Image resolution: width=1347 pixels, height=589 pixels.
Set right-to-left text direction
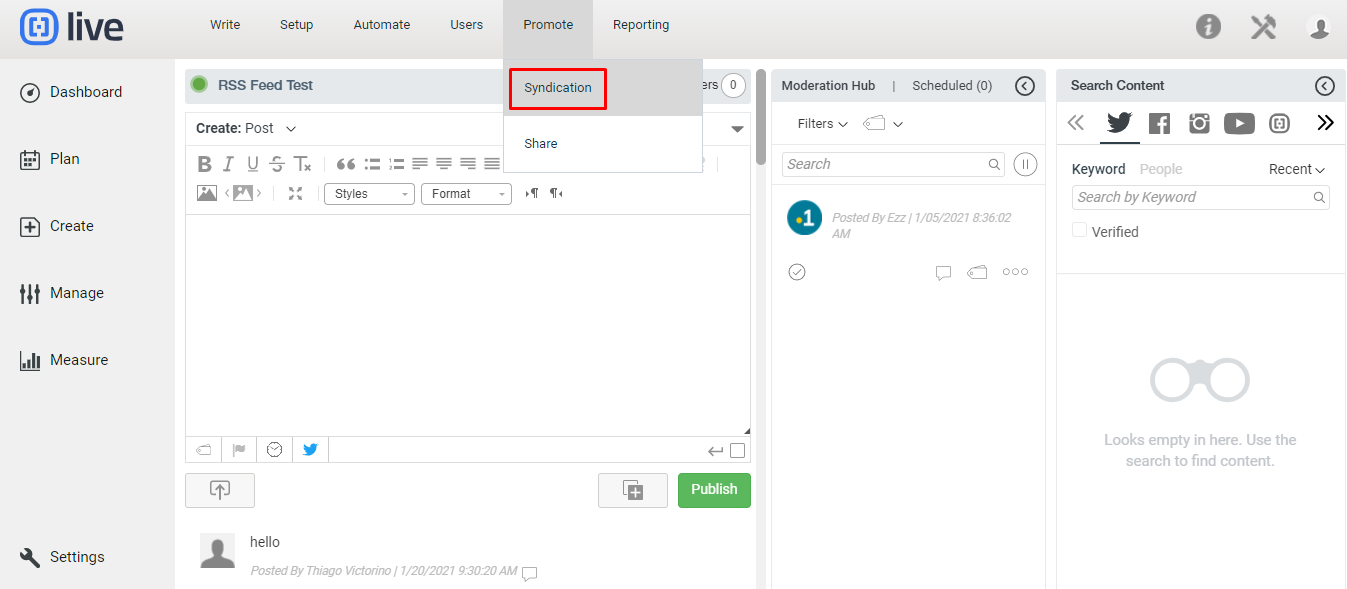556,194
